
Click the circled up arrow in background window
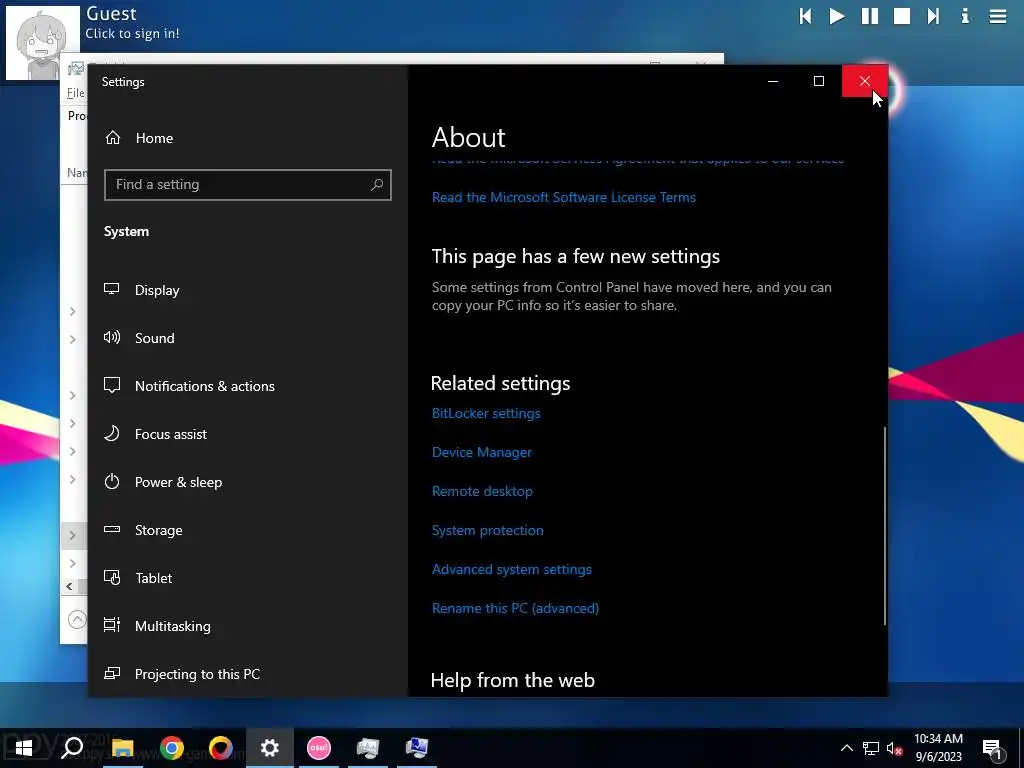coord(77,619)
